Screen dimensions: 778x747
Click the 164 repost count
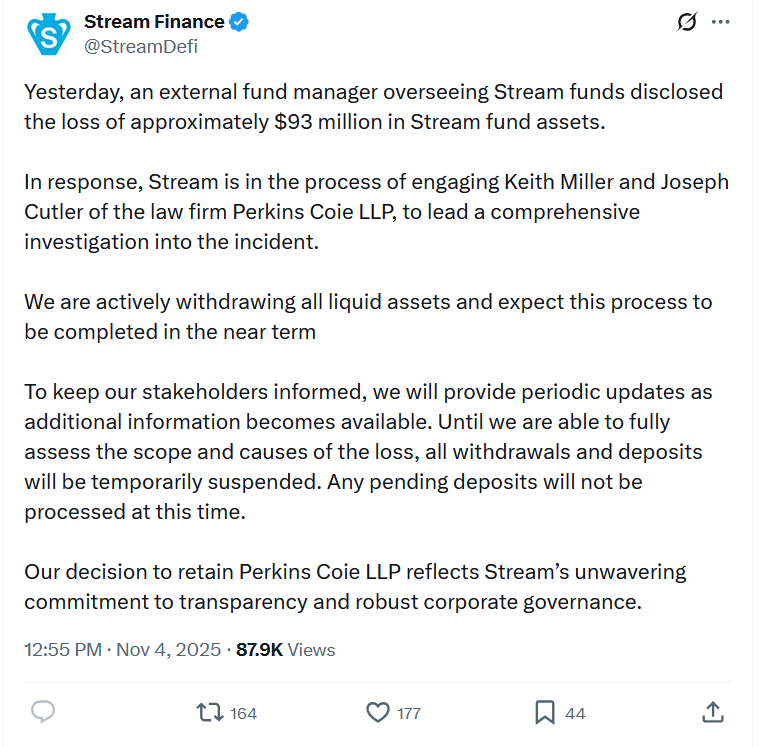(243, 713)
